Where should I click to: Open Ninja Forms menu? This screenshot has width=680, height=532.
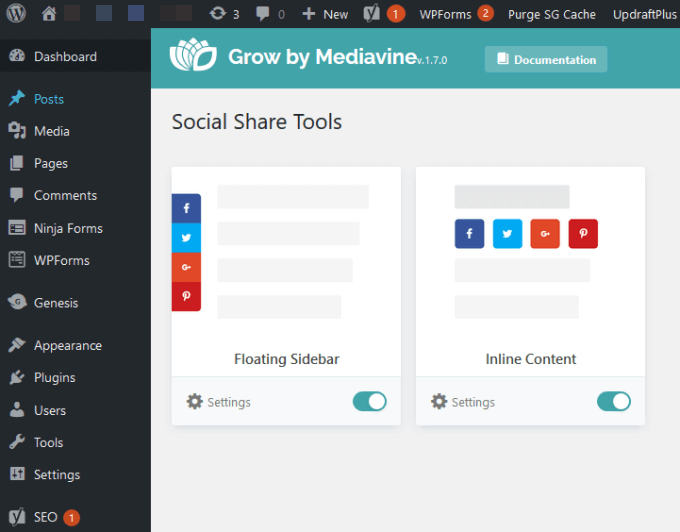69,228
